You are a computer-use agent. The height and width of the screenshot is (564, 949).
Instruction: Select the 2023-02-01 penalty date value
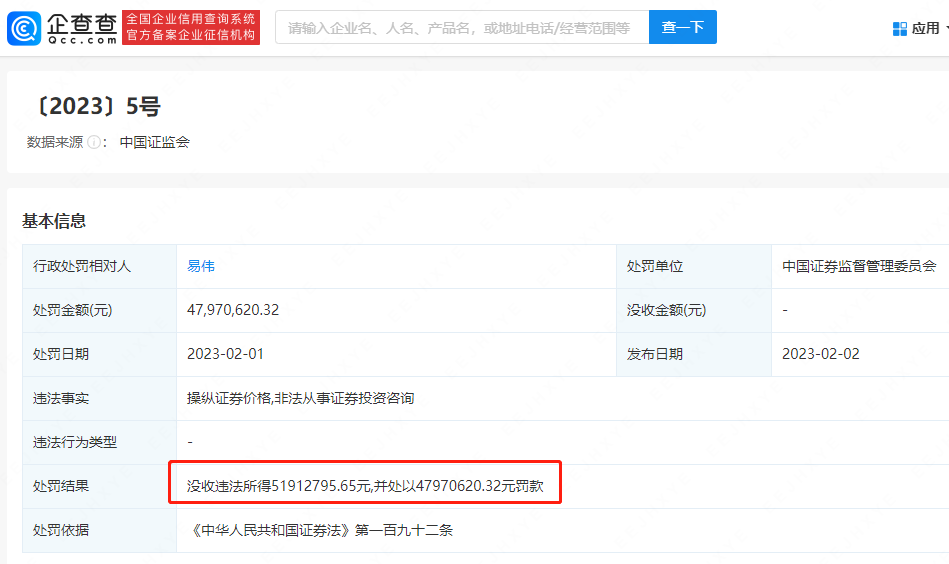tap(226, 354)
